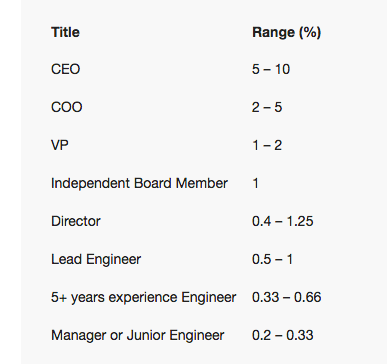Click the Independent Board Member value 1
This screenshot has width=387, height=364.
click(x=256, y=183)
